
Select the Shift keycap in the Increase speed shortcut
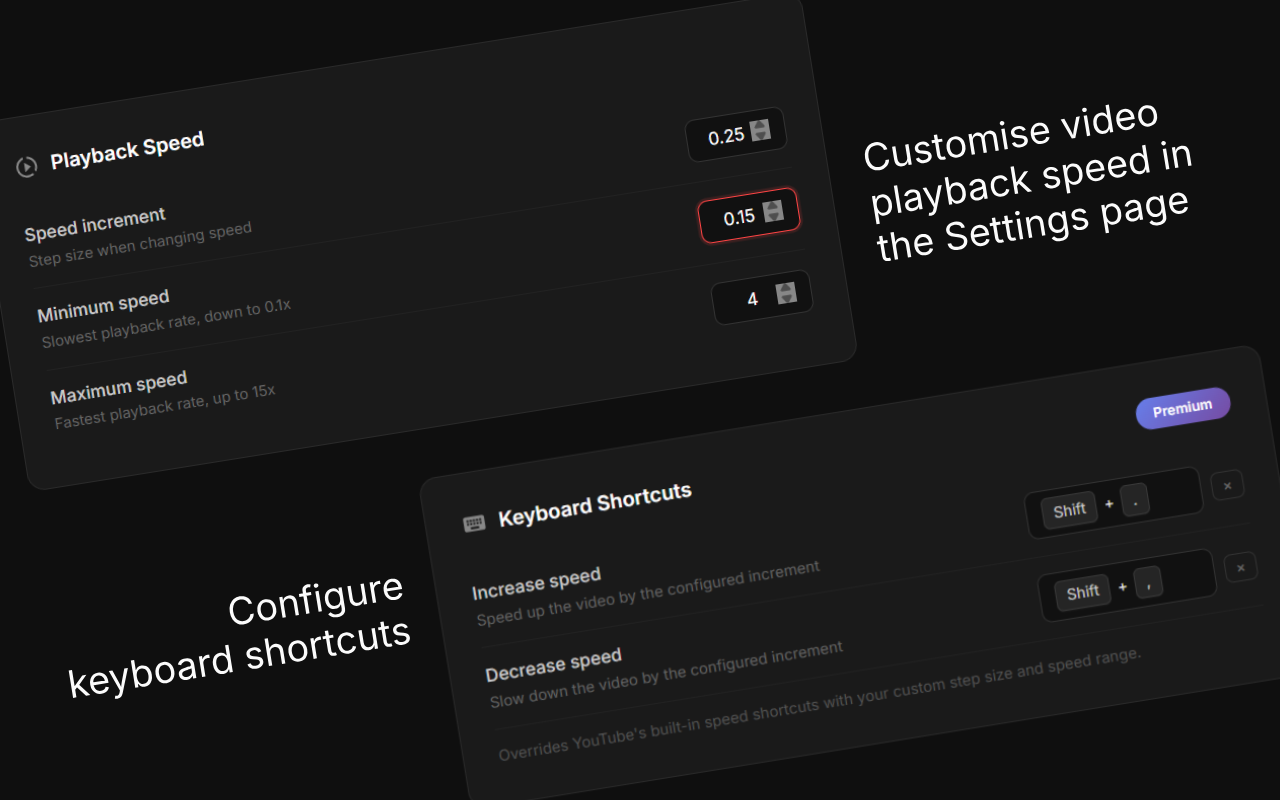[x=1068, y=509]
